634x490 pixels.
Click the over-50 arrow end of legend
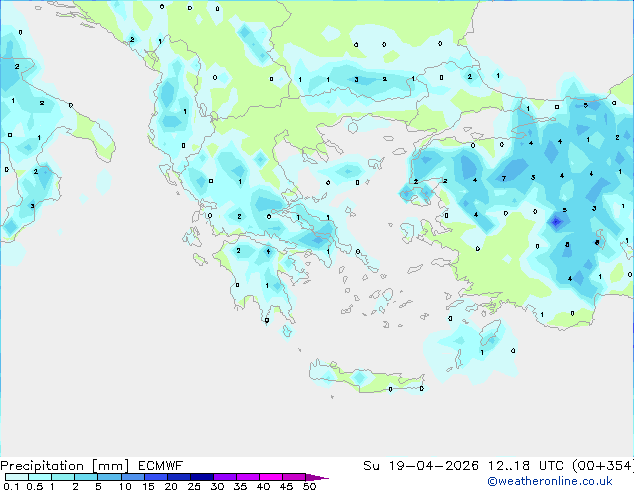click(317, 477)
